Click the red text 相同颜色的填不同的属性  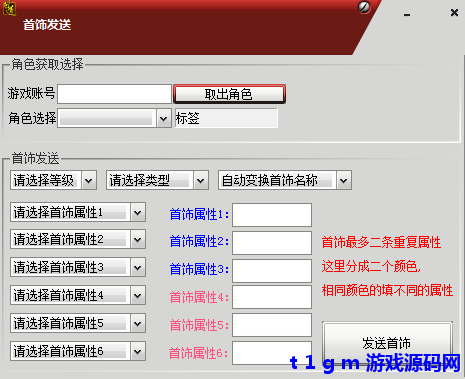(x=387, y=290)
